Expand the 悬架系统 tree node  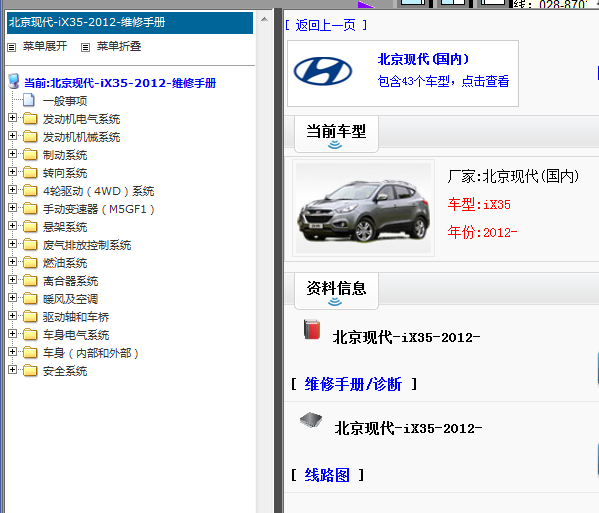click(x=12, y=225)
